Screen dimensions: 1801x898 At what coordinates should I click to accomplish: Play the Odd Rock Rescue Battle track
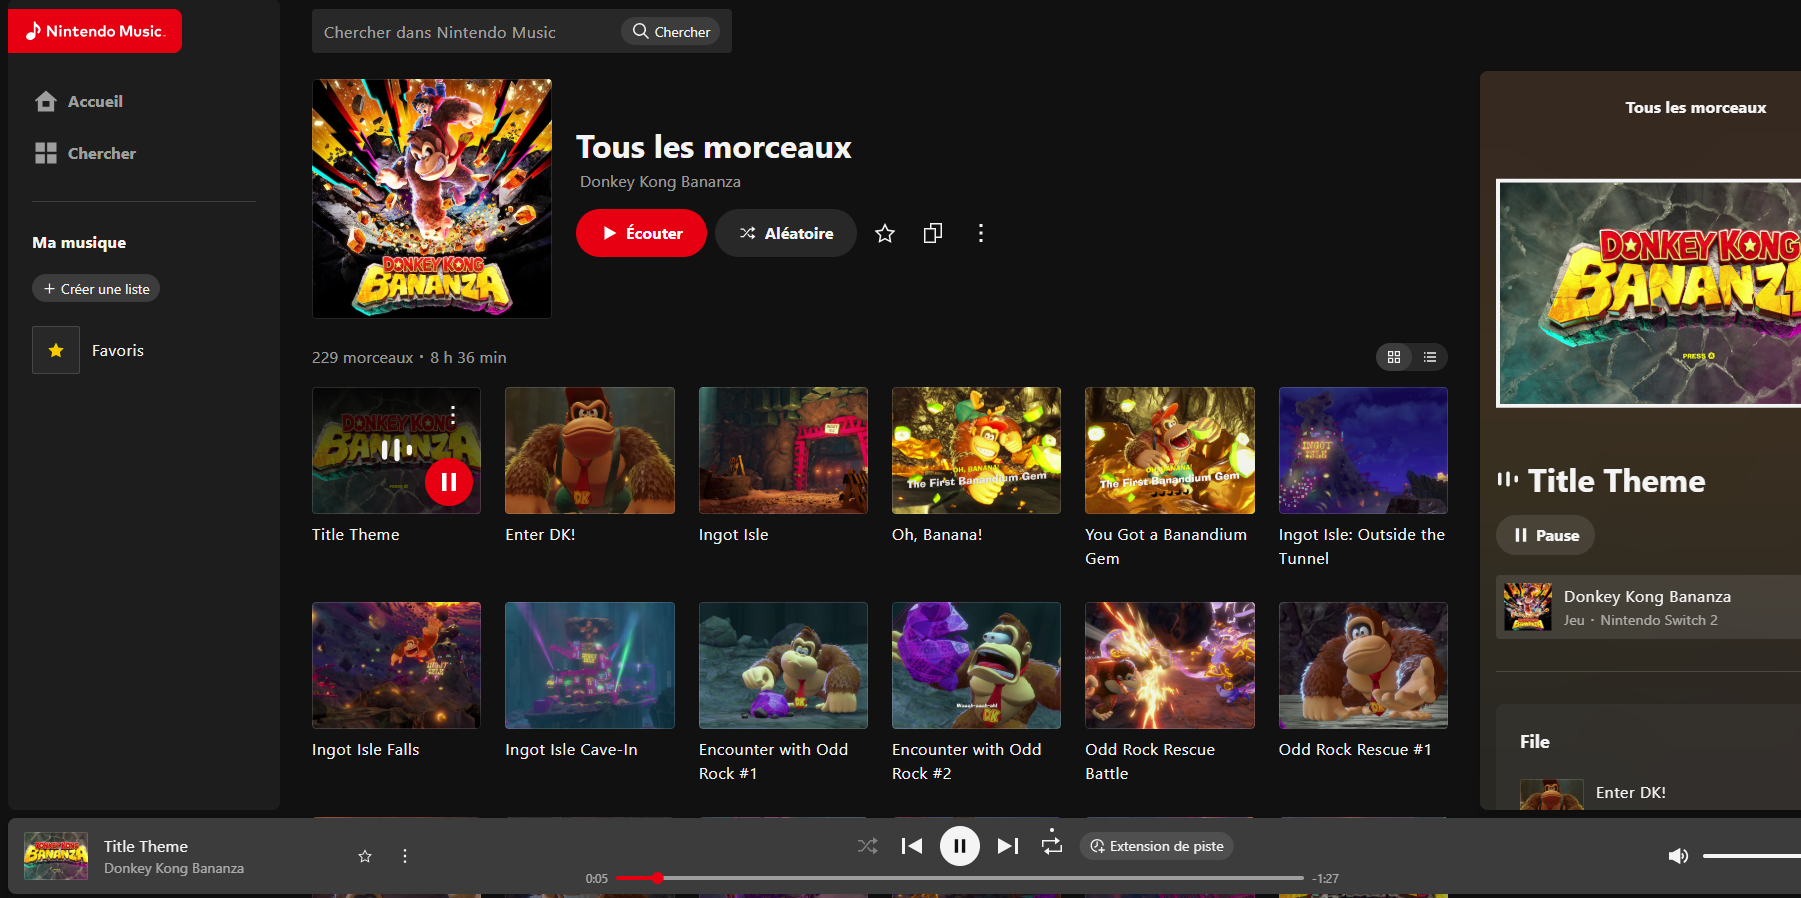(x=1170, y=665)
